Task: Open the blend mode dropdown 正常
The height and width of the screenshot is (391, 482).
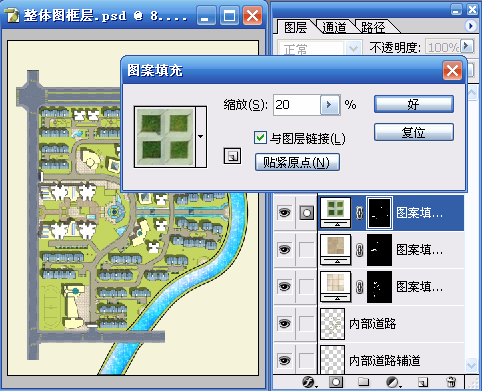Action: coord(353,48)
